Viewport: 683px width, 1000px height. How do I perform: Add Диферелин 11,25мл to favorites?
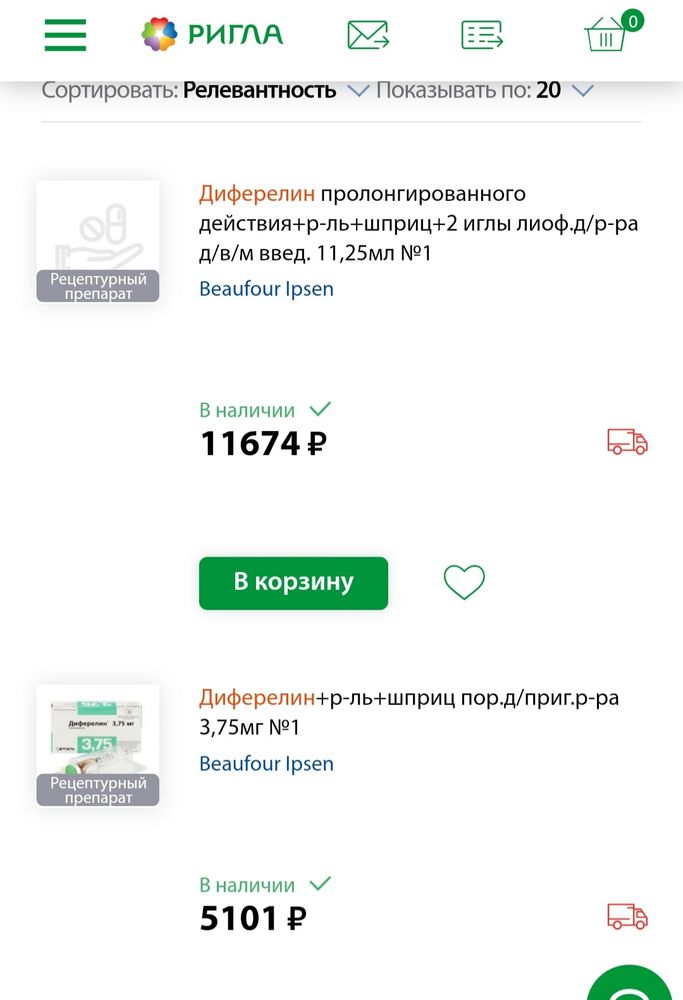tap(463, 581)
